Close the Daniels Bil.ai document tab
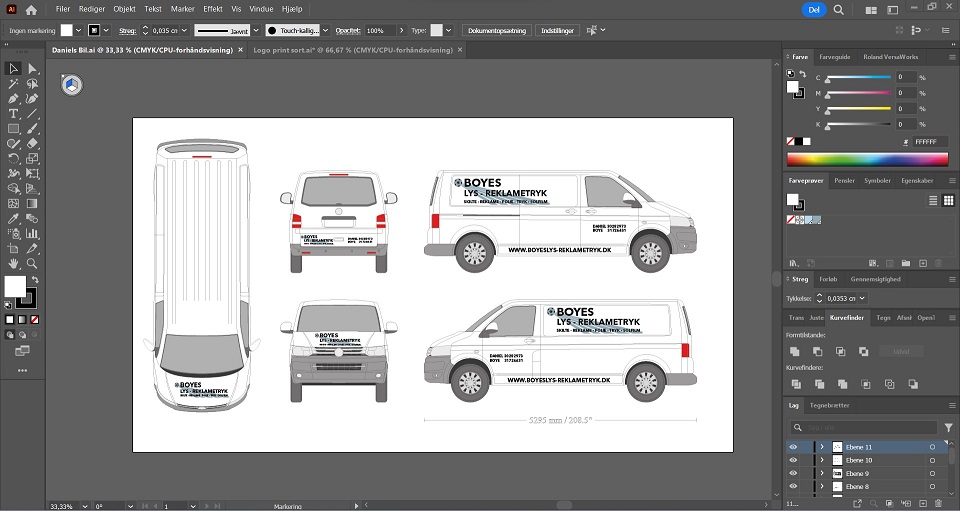 pyautogui.click(x=240, y=50)
